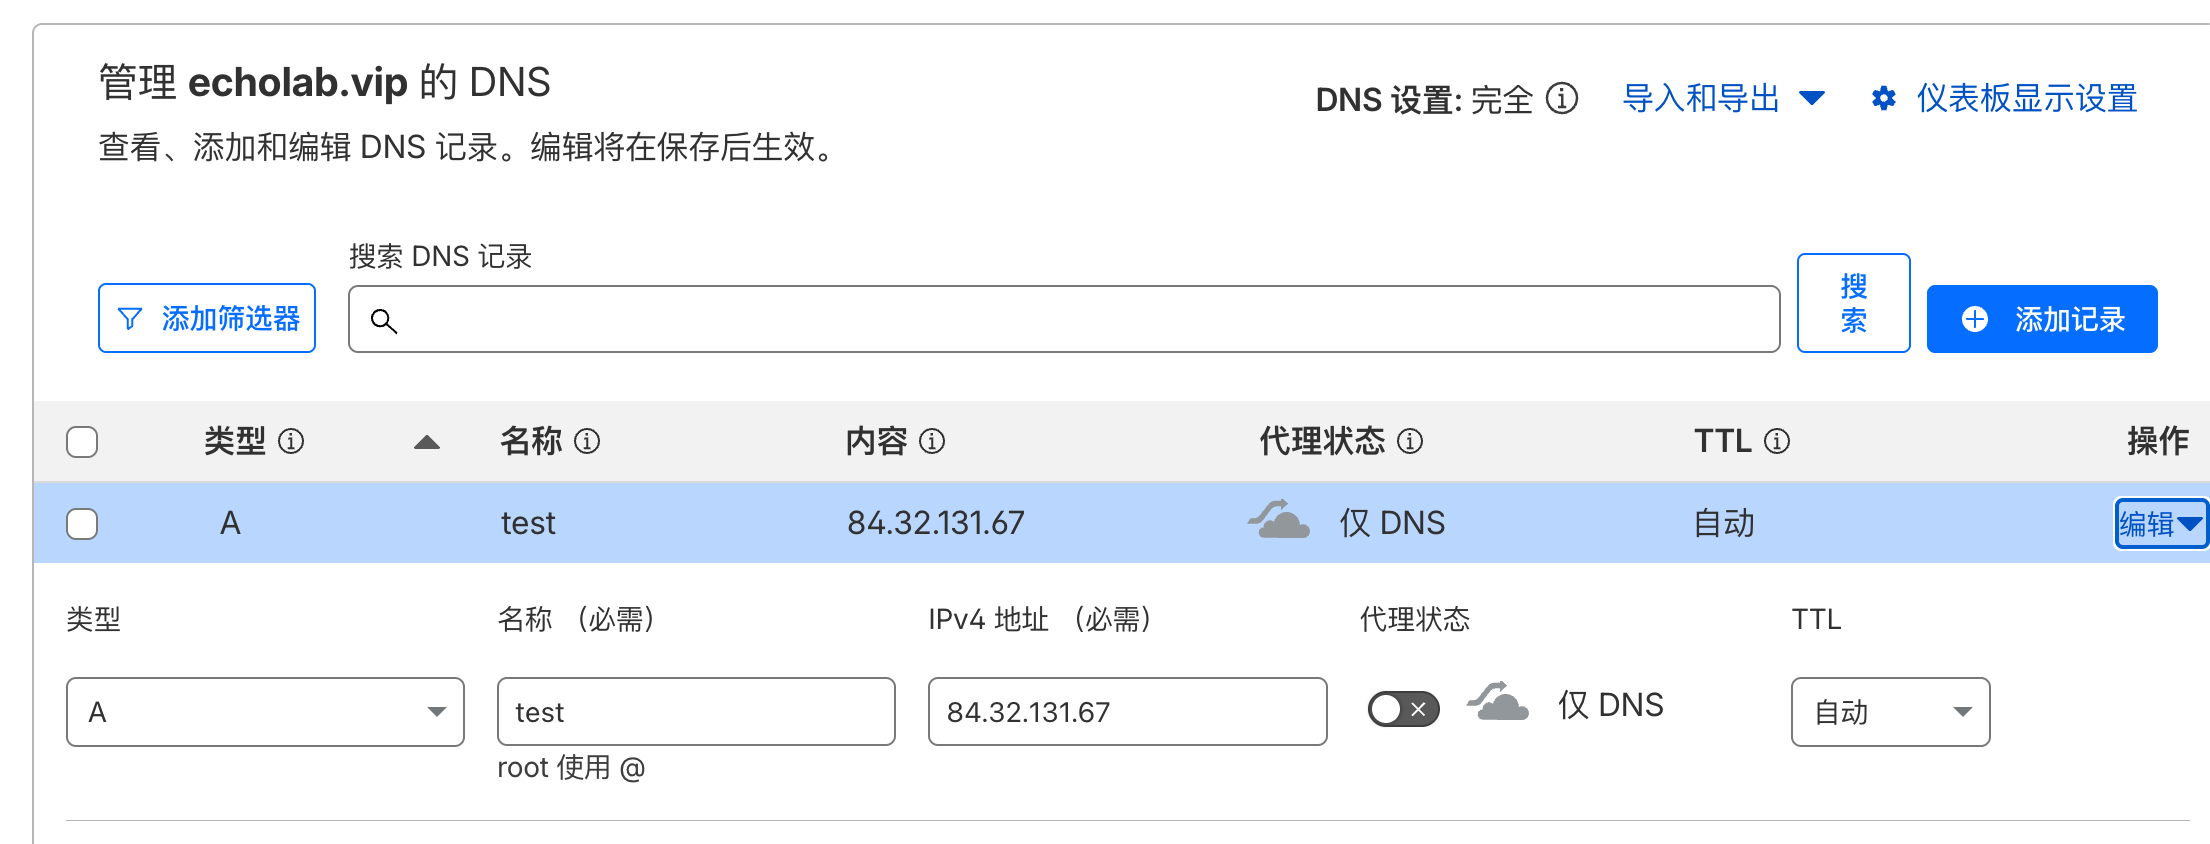Click the gear icon for 仪表板显示设置

click(1884, 98)
